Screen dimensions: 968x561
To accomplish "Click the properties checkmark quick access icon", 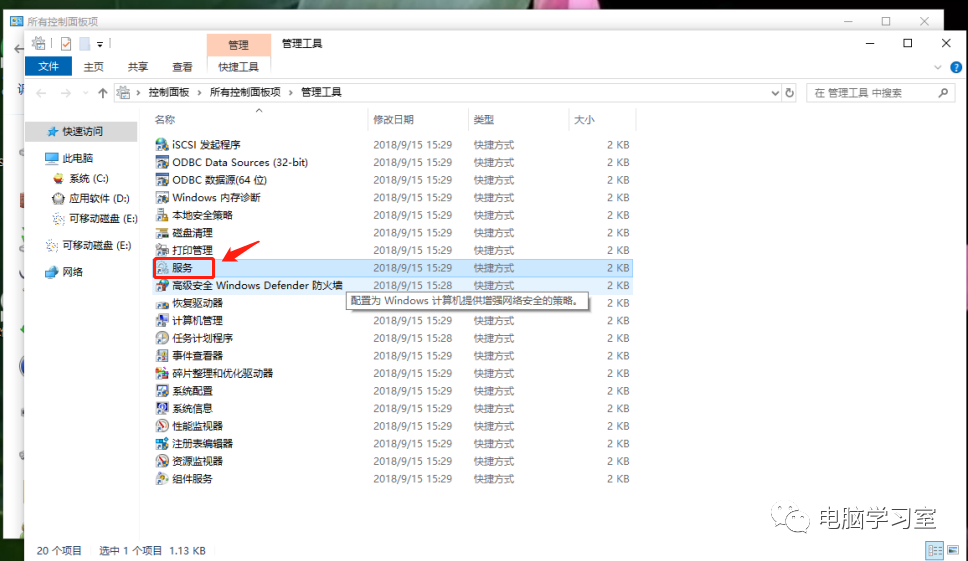I will 66,44.
